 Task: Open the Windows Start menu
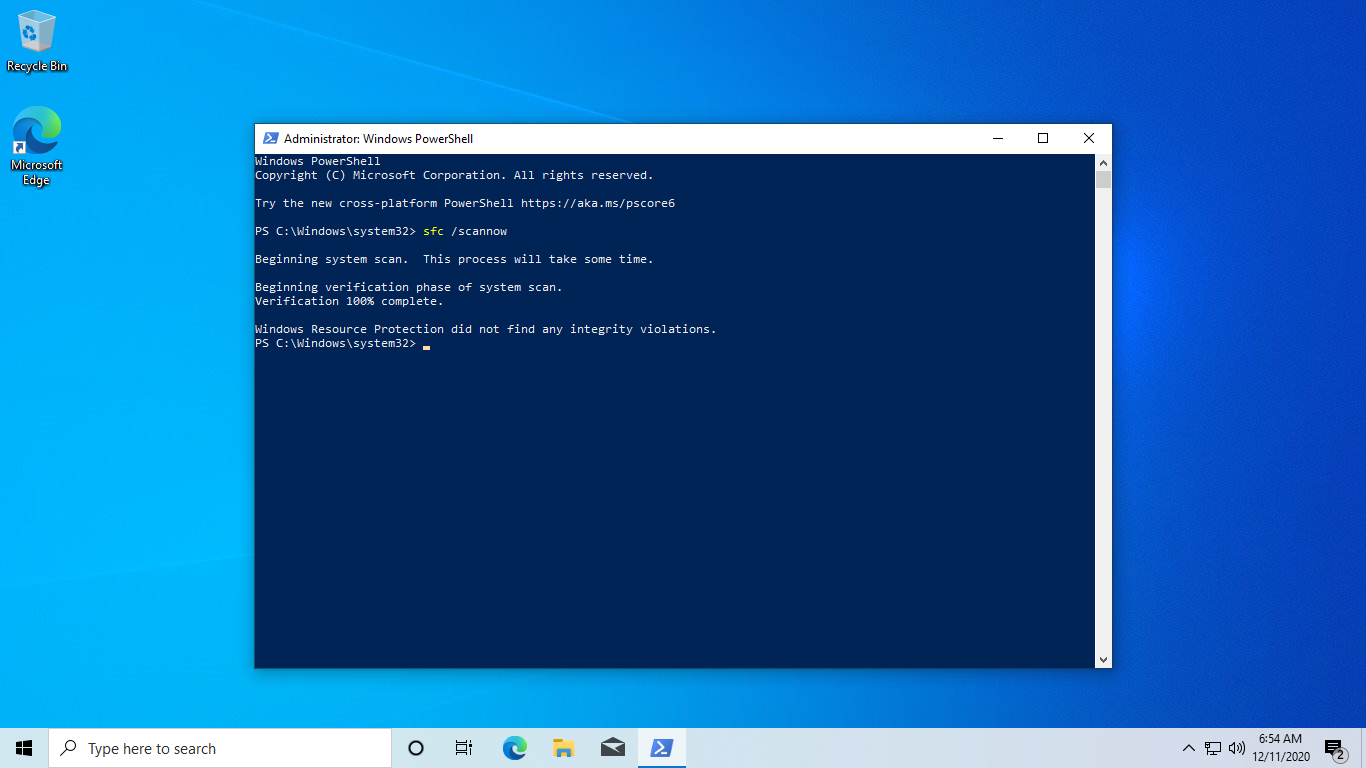24,748
